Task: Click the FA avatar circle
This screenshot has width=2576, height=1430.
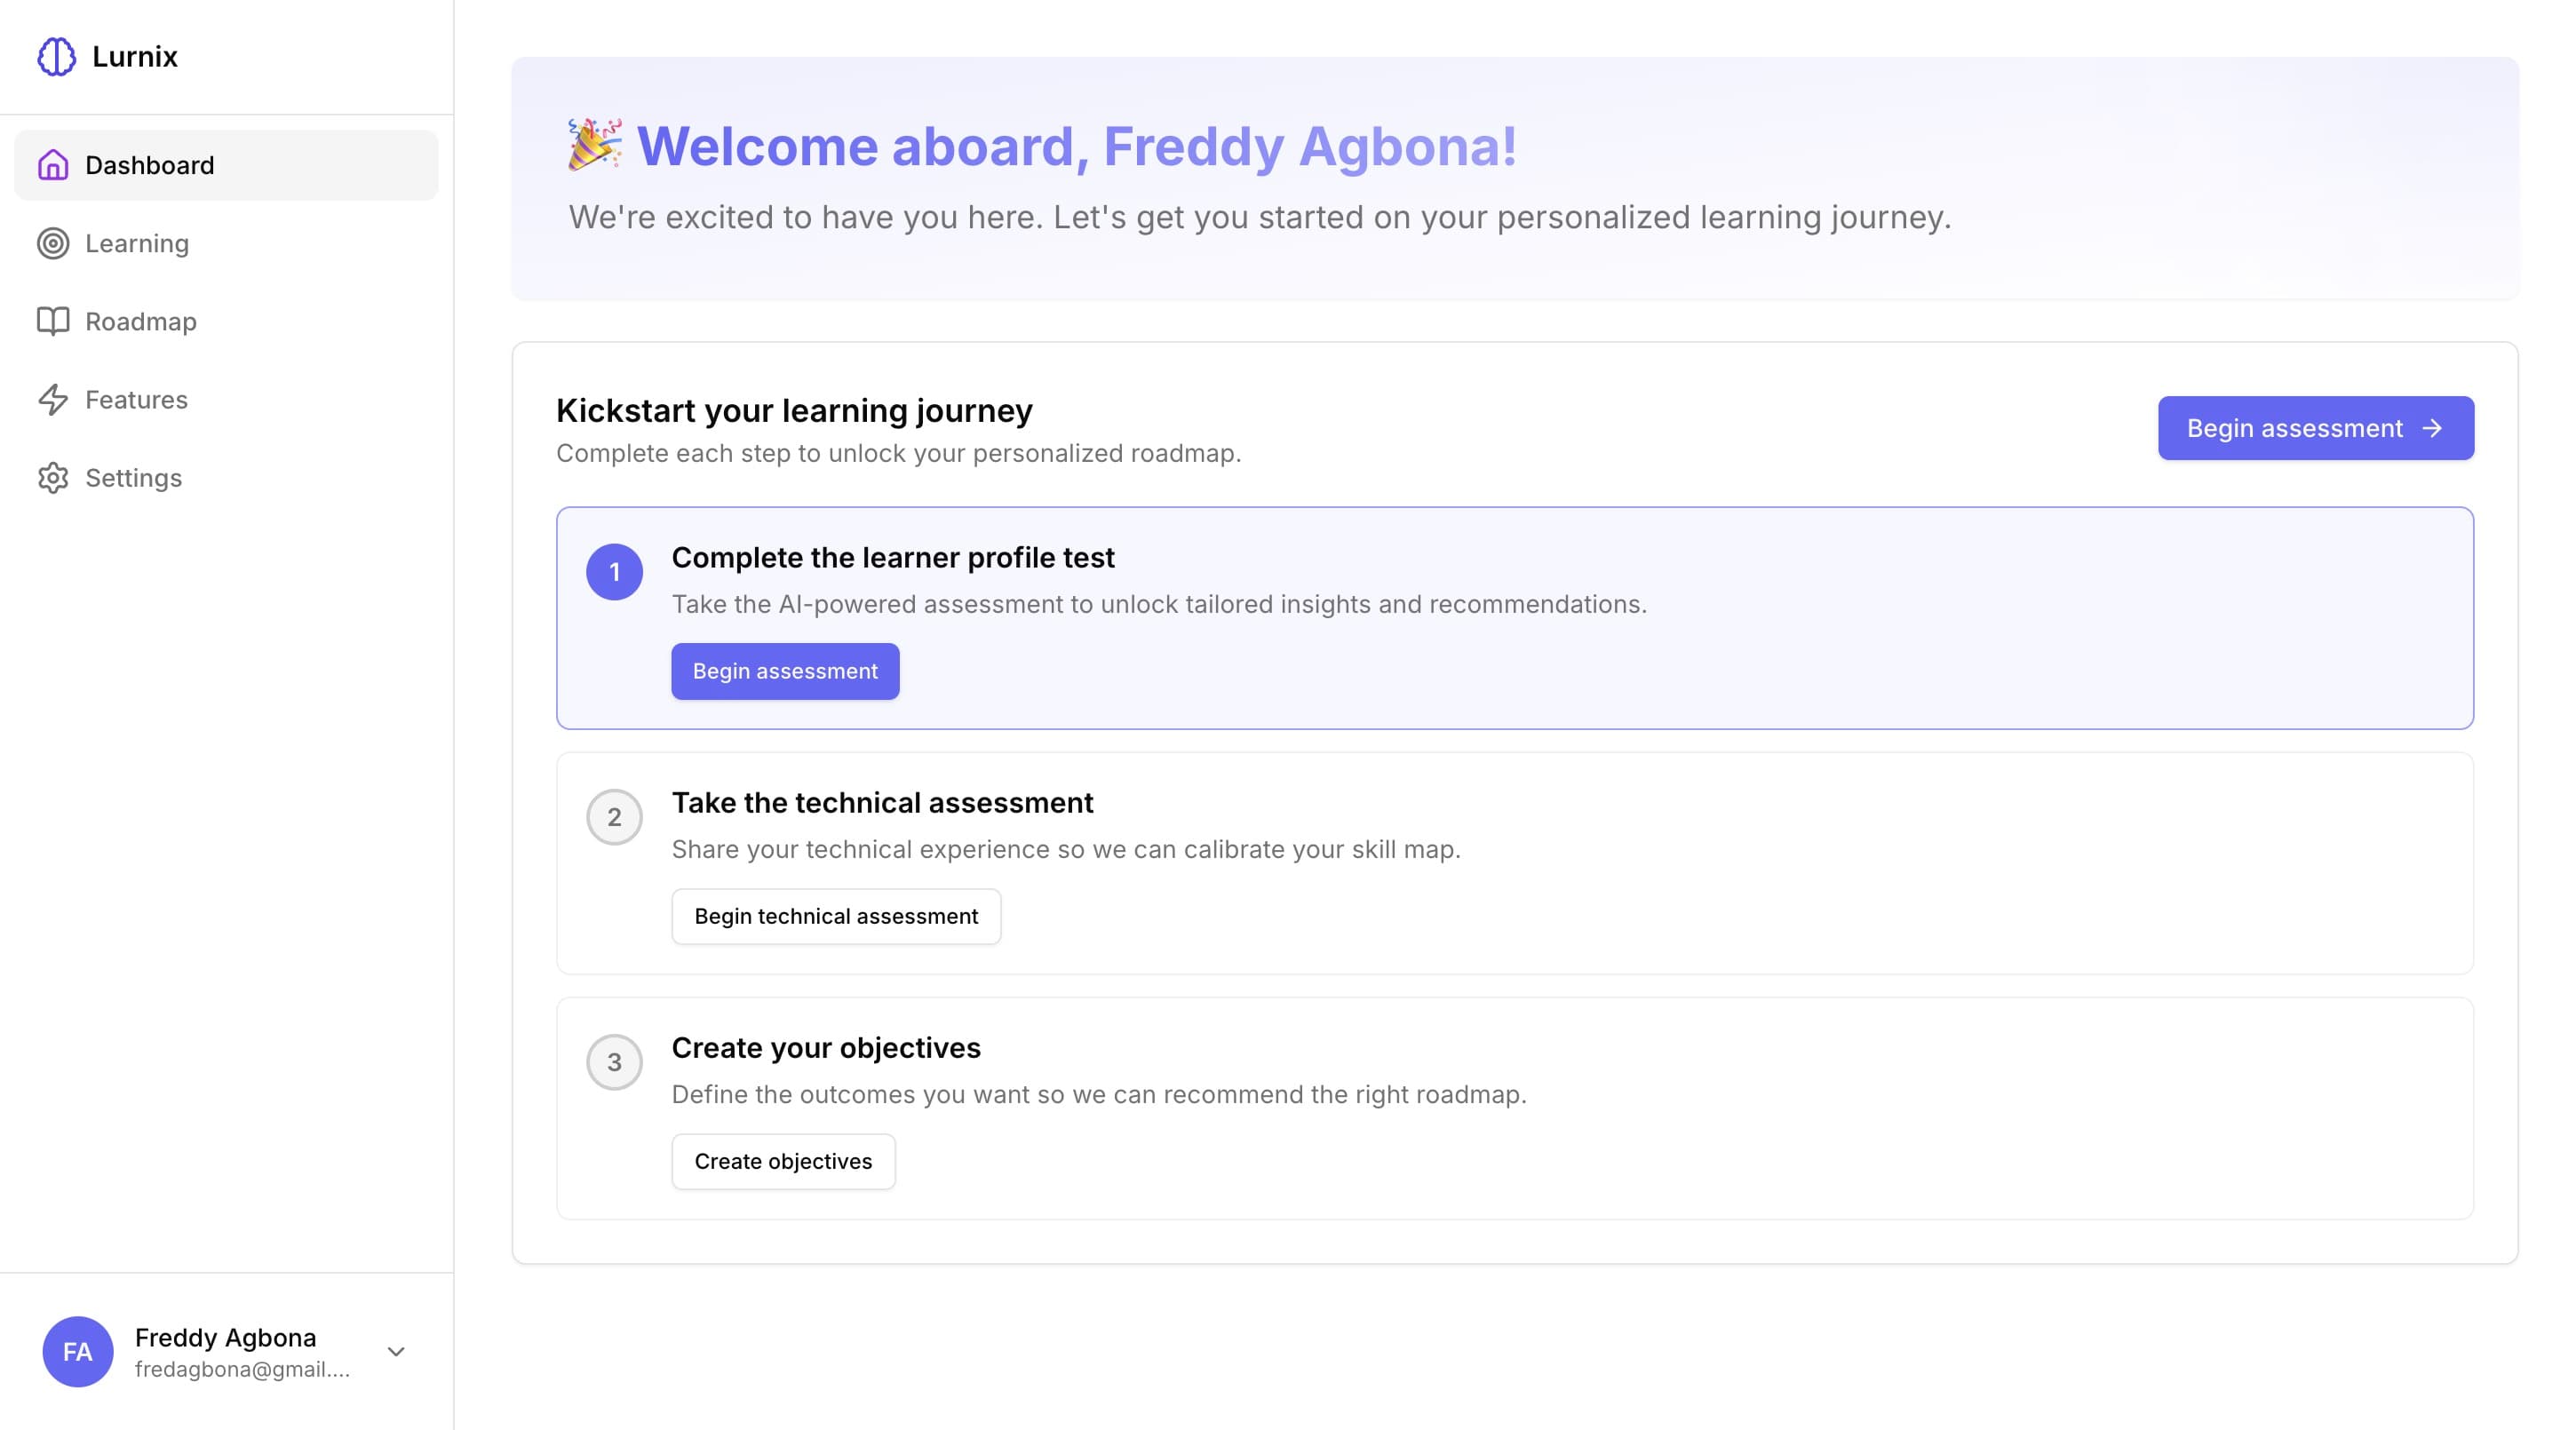Action: (78, 1351)
